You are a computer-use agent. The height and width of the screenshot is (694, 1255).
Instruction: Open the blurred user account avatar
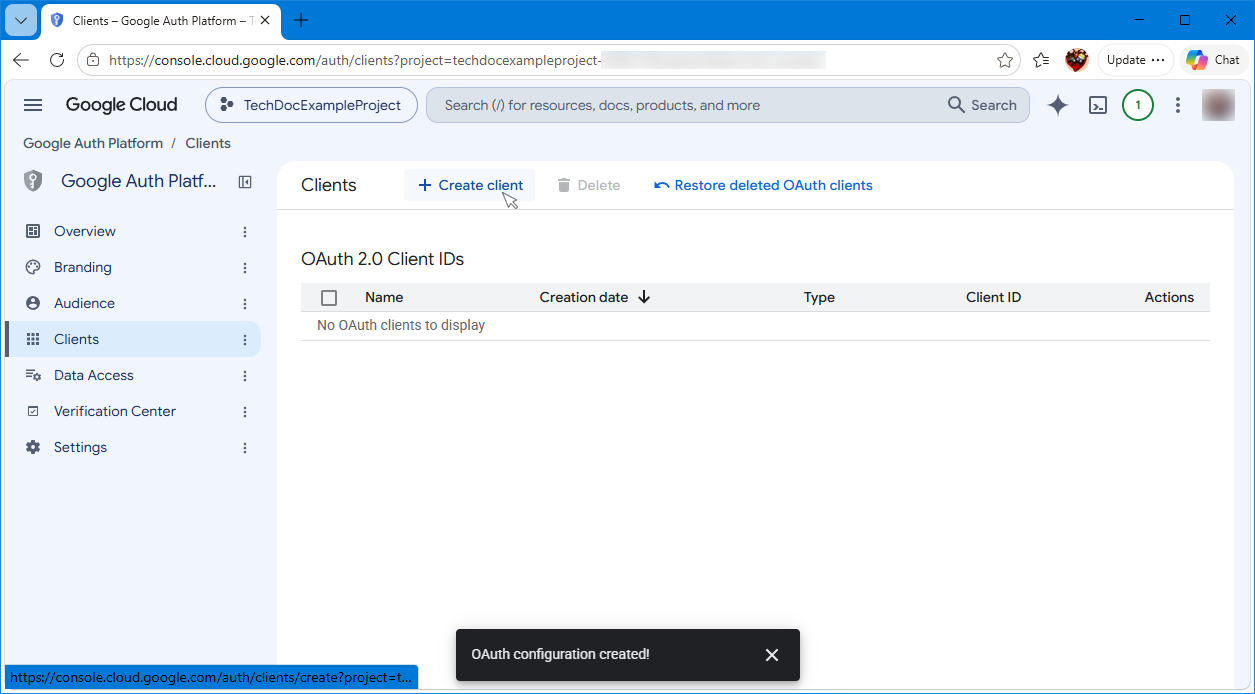click(x=1218, y=105)
